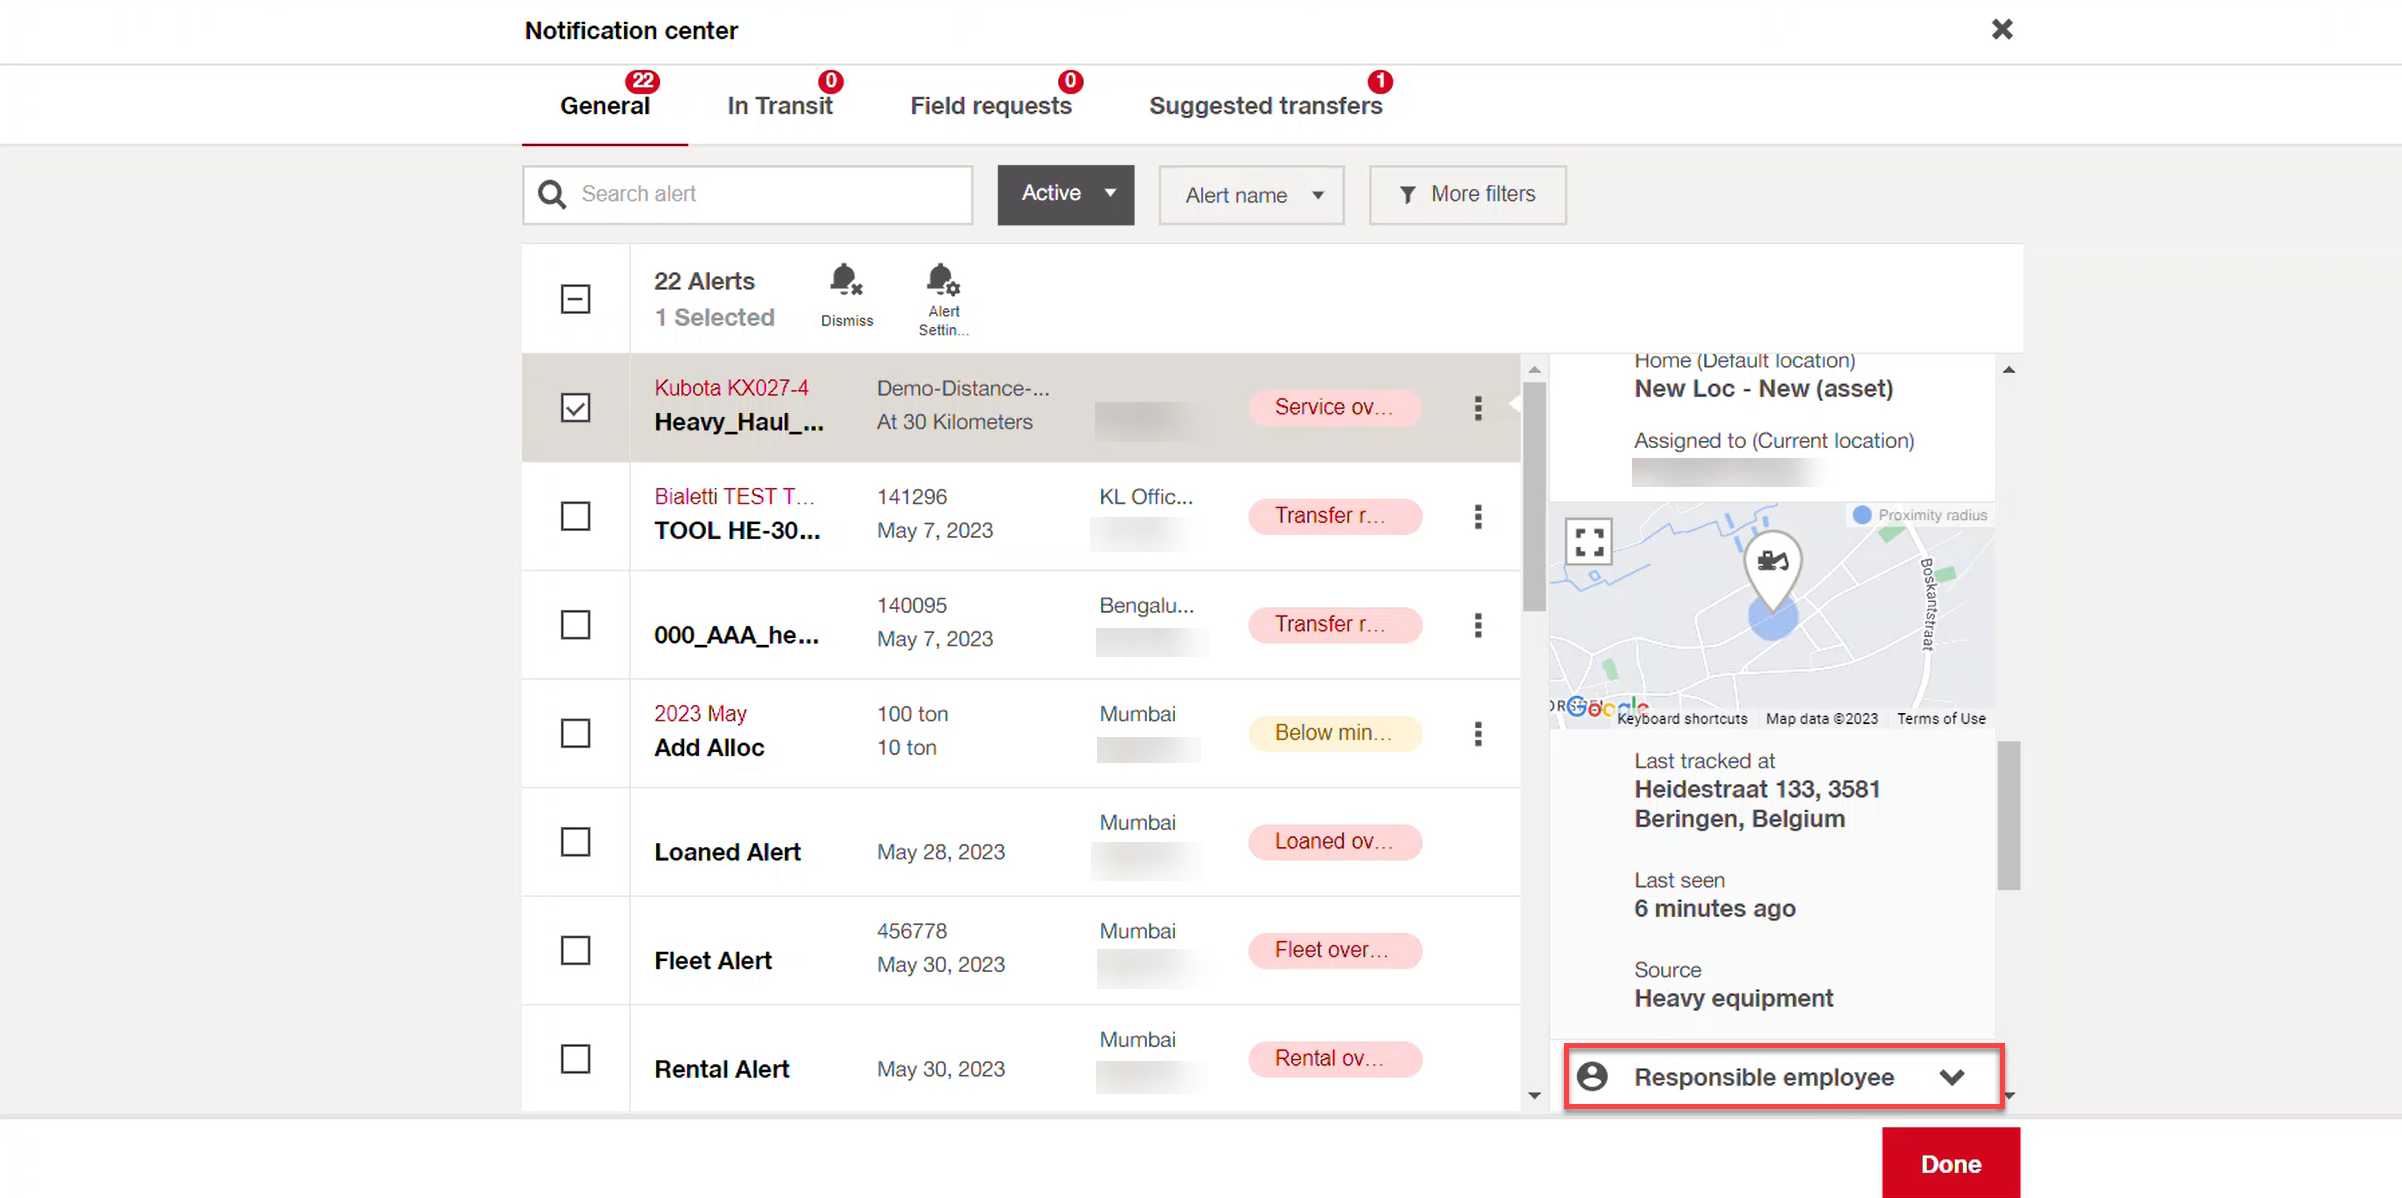Click the Done button
The image size is (2402, 1198).
[x=1950, y=1163]
